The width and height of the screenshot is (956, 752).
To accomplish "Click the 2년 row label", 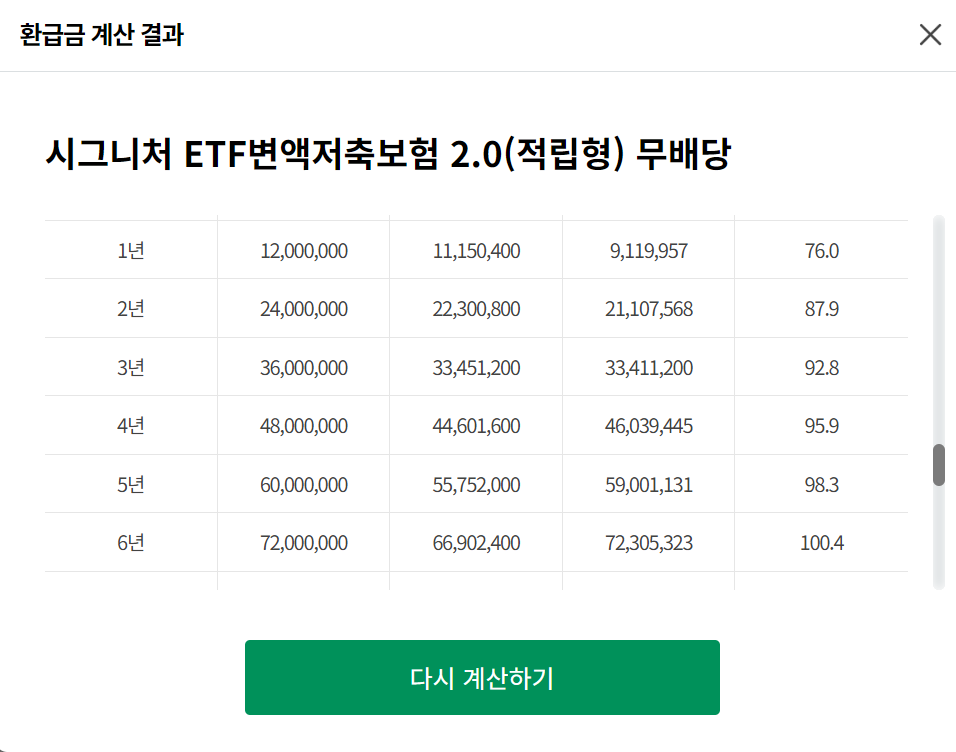I will pos(131,309).
